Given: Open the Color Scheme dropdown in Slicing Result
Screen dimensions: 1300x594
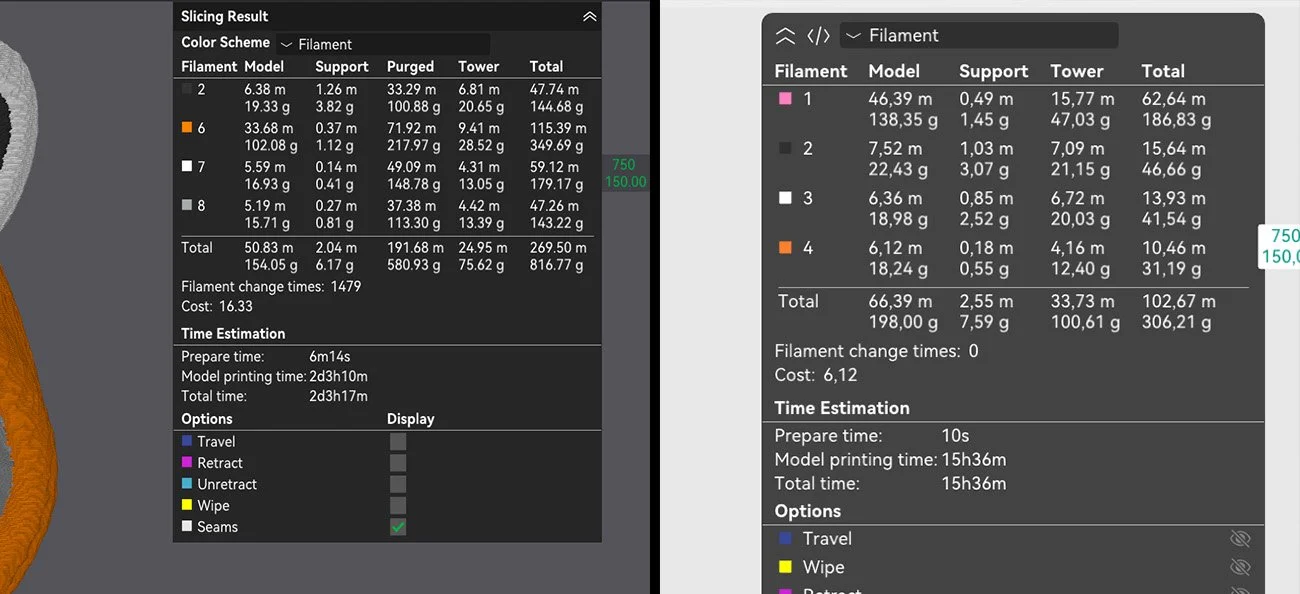Looking at the screenshot, I should click(x=383, y=44).
